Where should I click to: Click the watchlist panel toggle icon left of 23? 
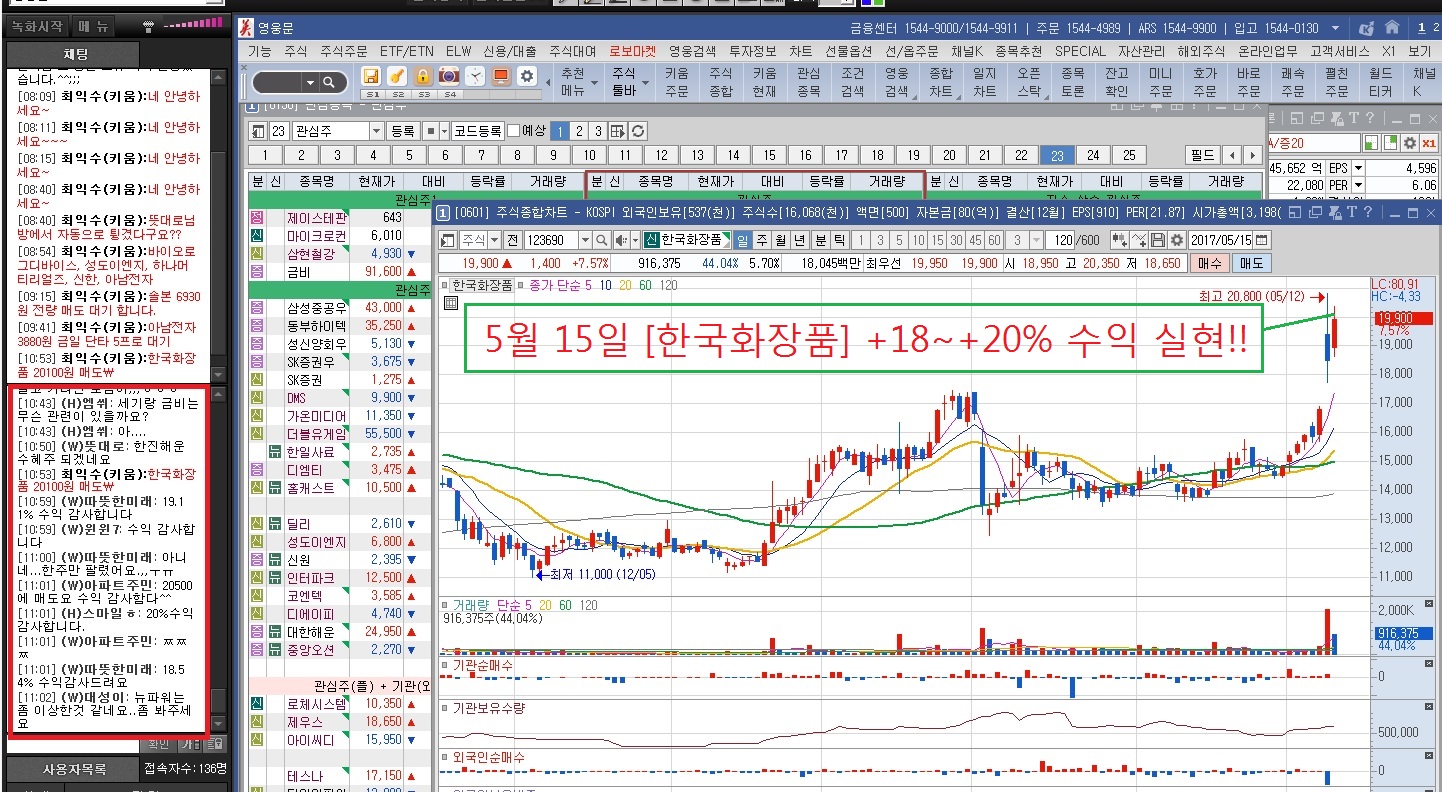(x=258, y=131)
